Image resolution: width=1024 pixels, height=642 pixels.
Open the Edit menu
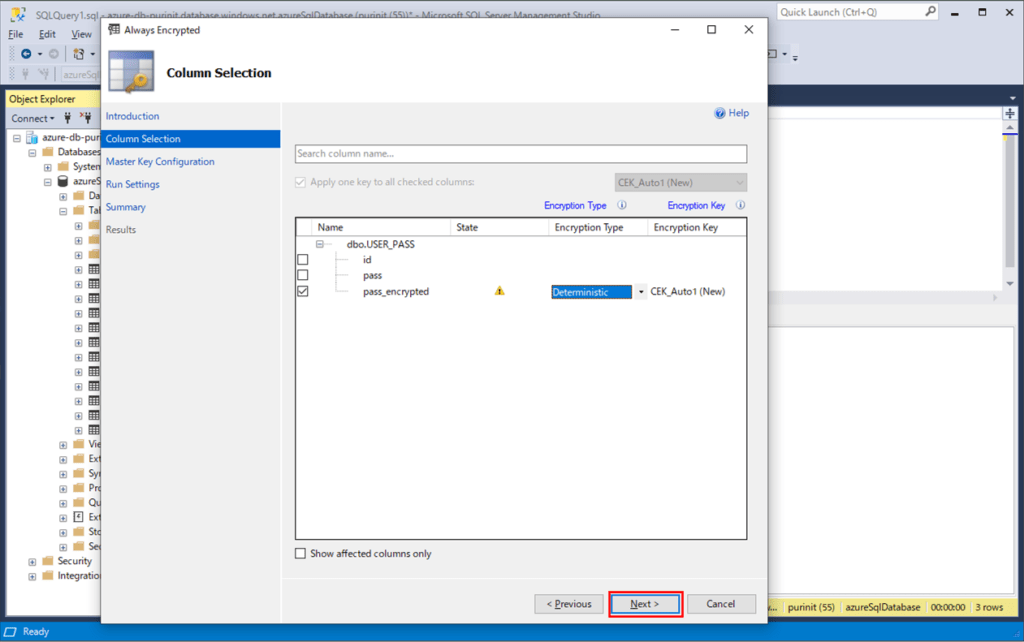(47, 34)
